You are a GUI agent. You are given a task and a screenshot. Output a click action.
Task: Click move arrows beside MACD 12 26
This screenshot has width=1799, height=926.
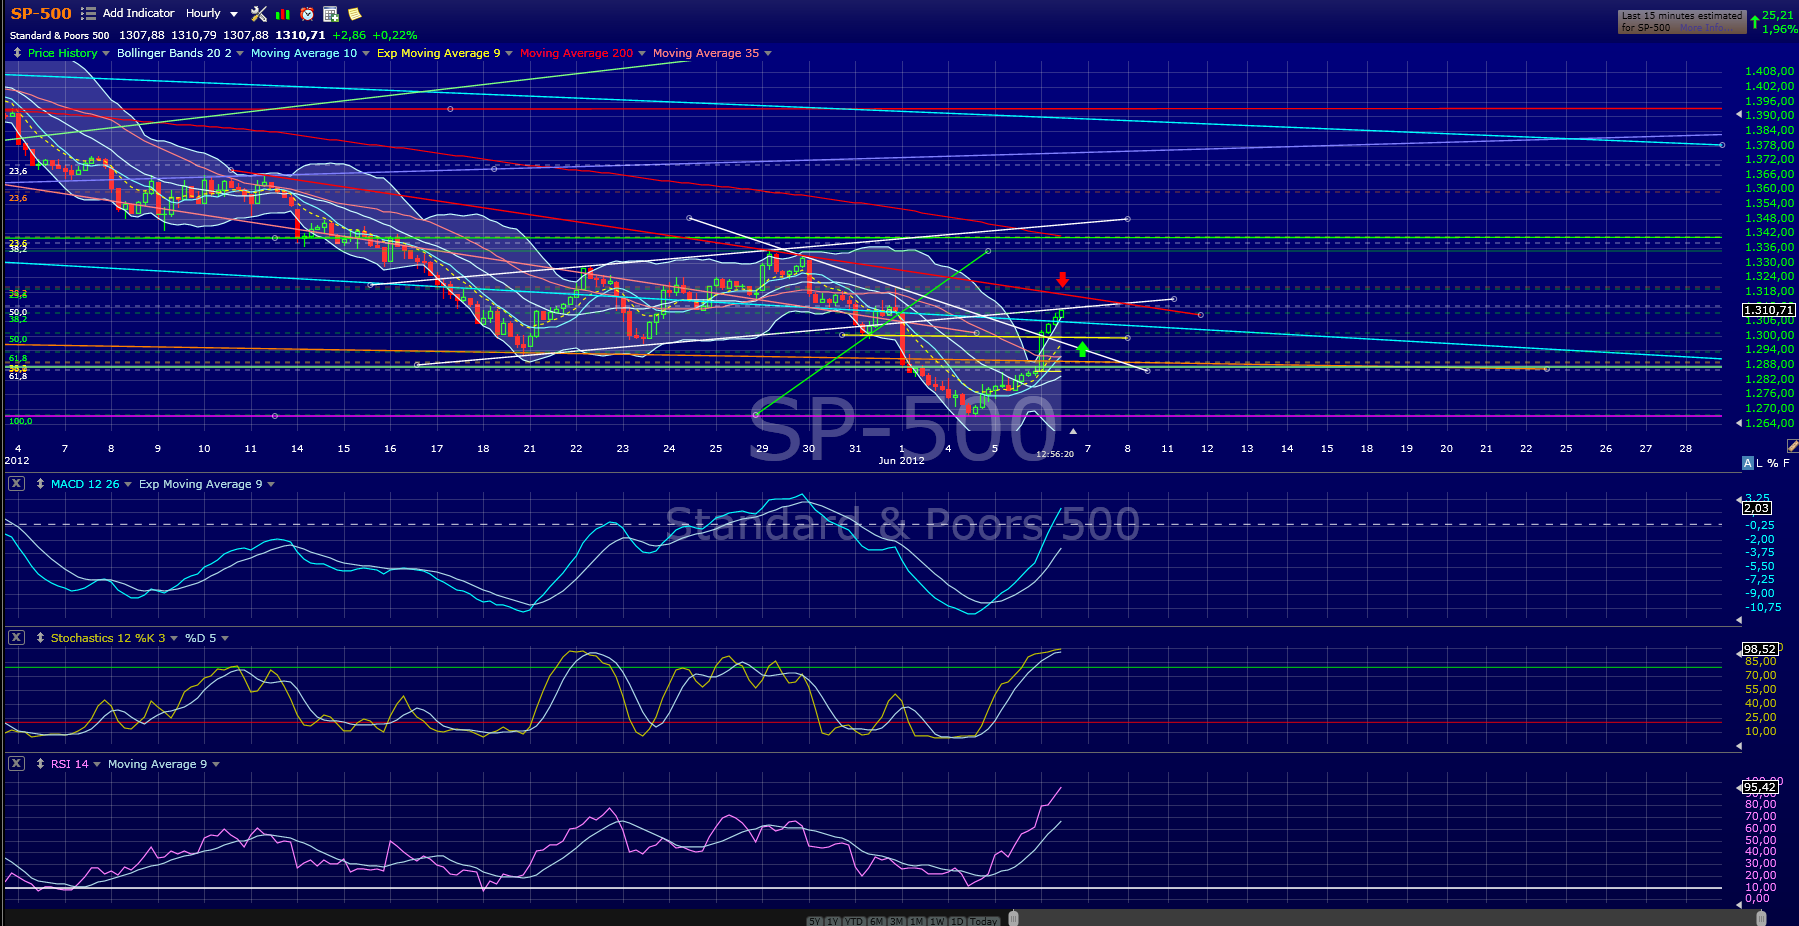(40, 484)
